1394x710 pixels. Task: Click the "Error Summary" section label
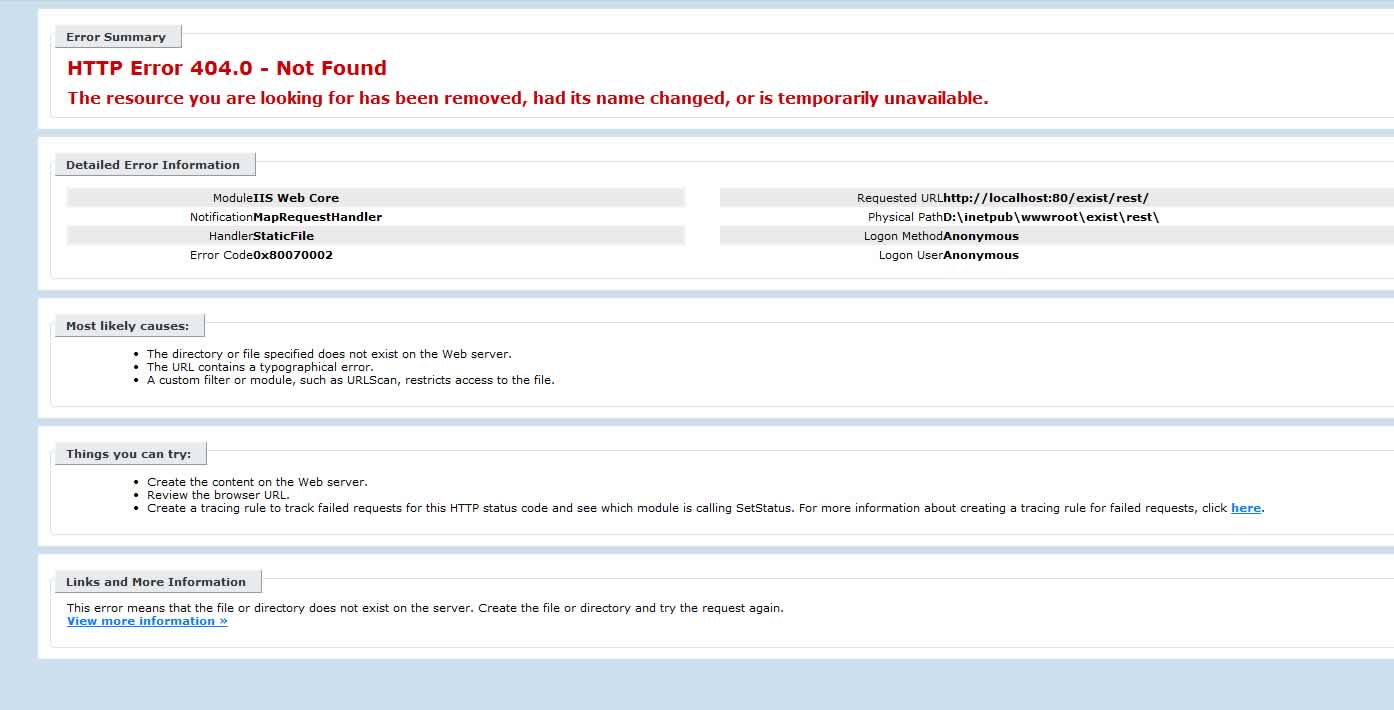coord(116,37)
